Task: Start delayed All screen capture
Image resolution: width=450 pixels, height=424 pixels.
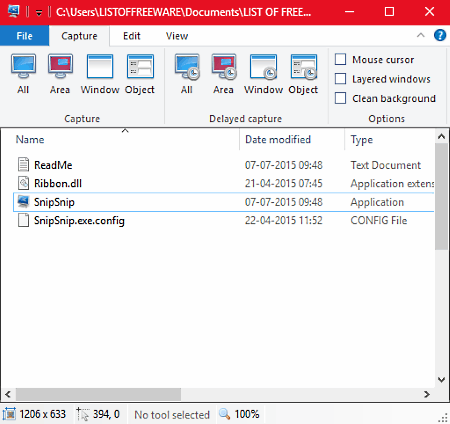Action: (187, 74)
